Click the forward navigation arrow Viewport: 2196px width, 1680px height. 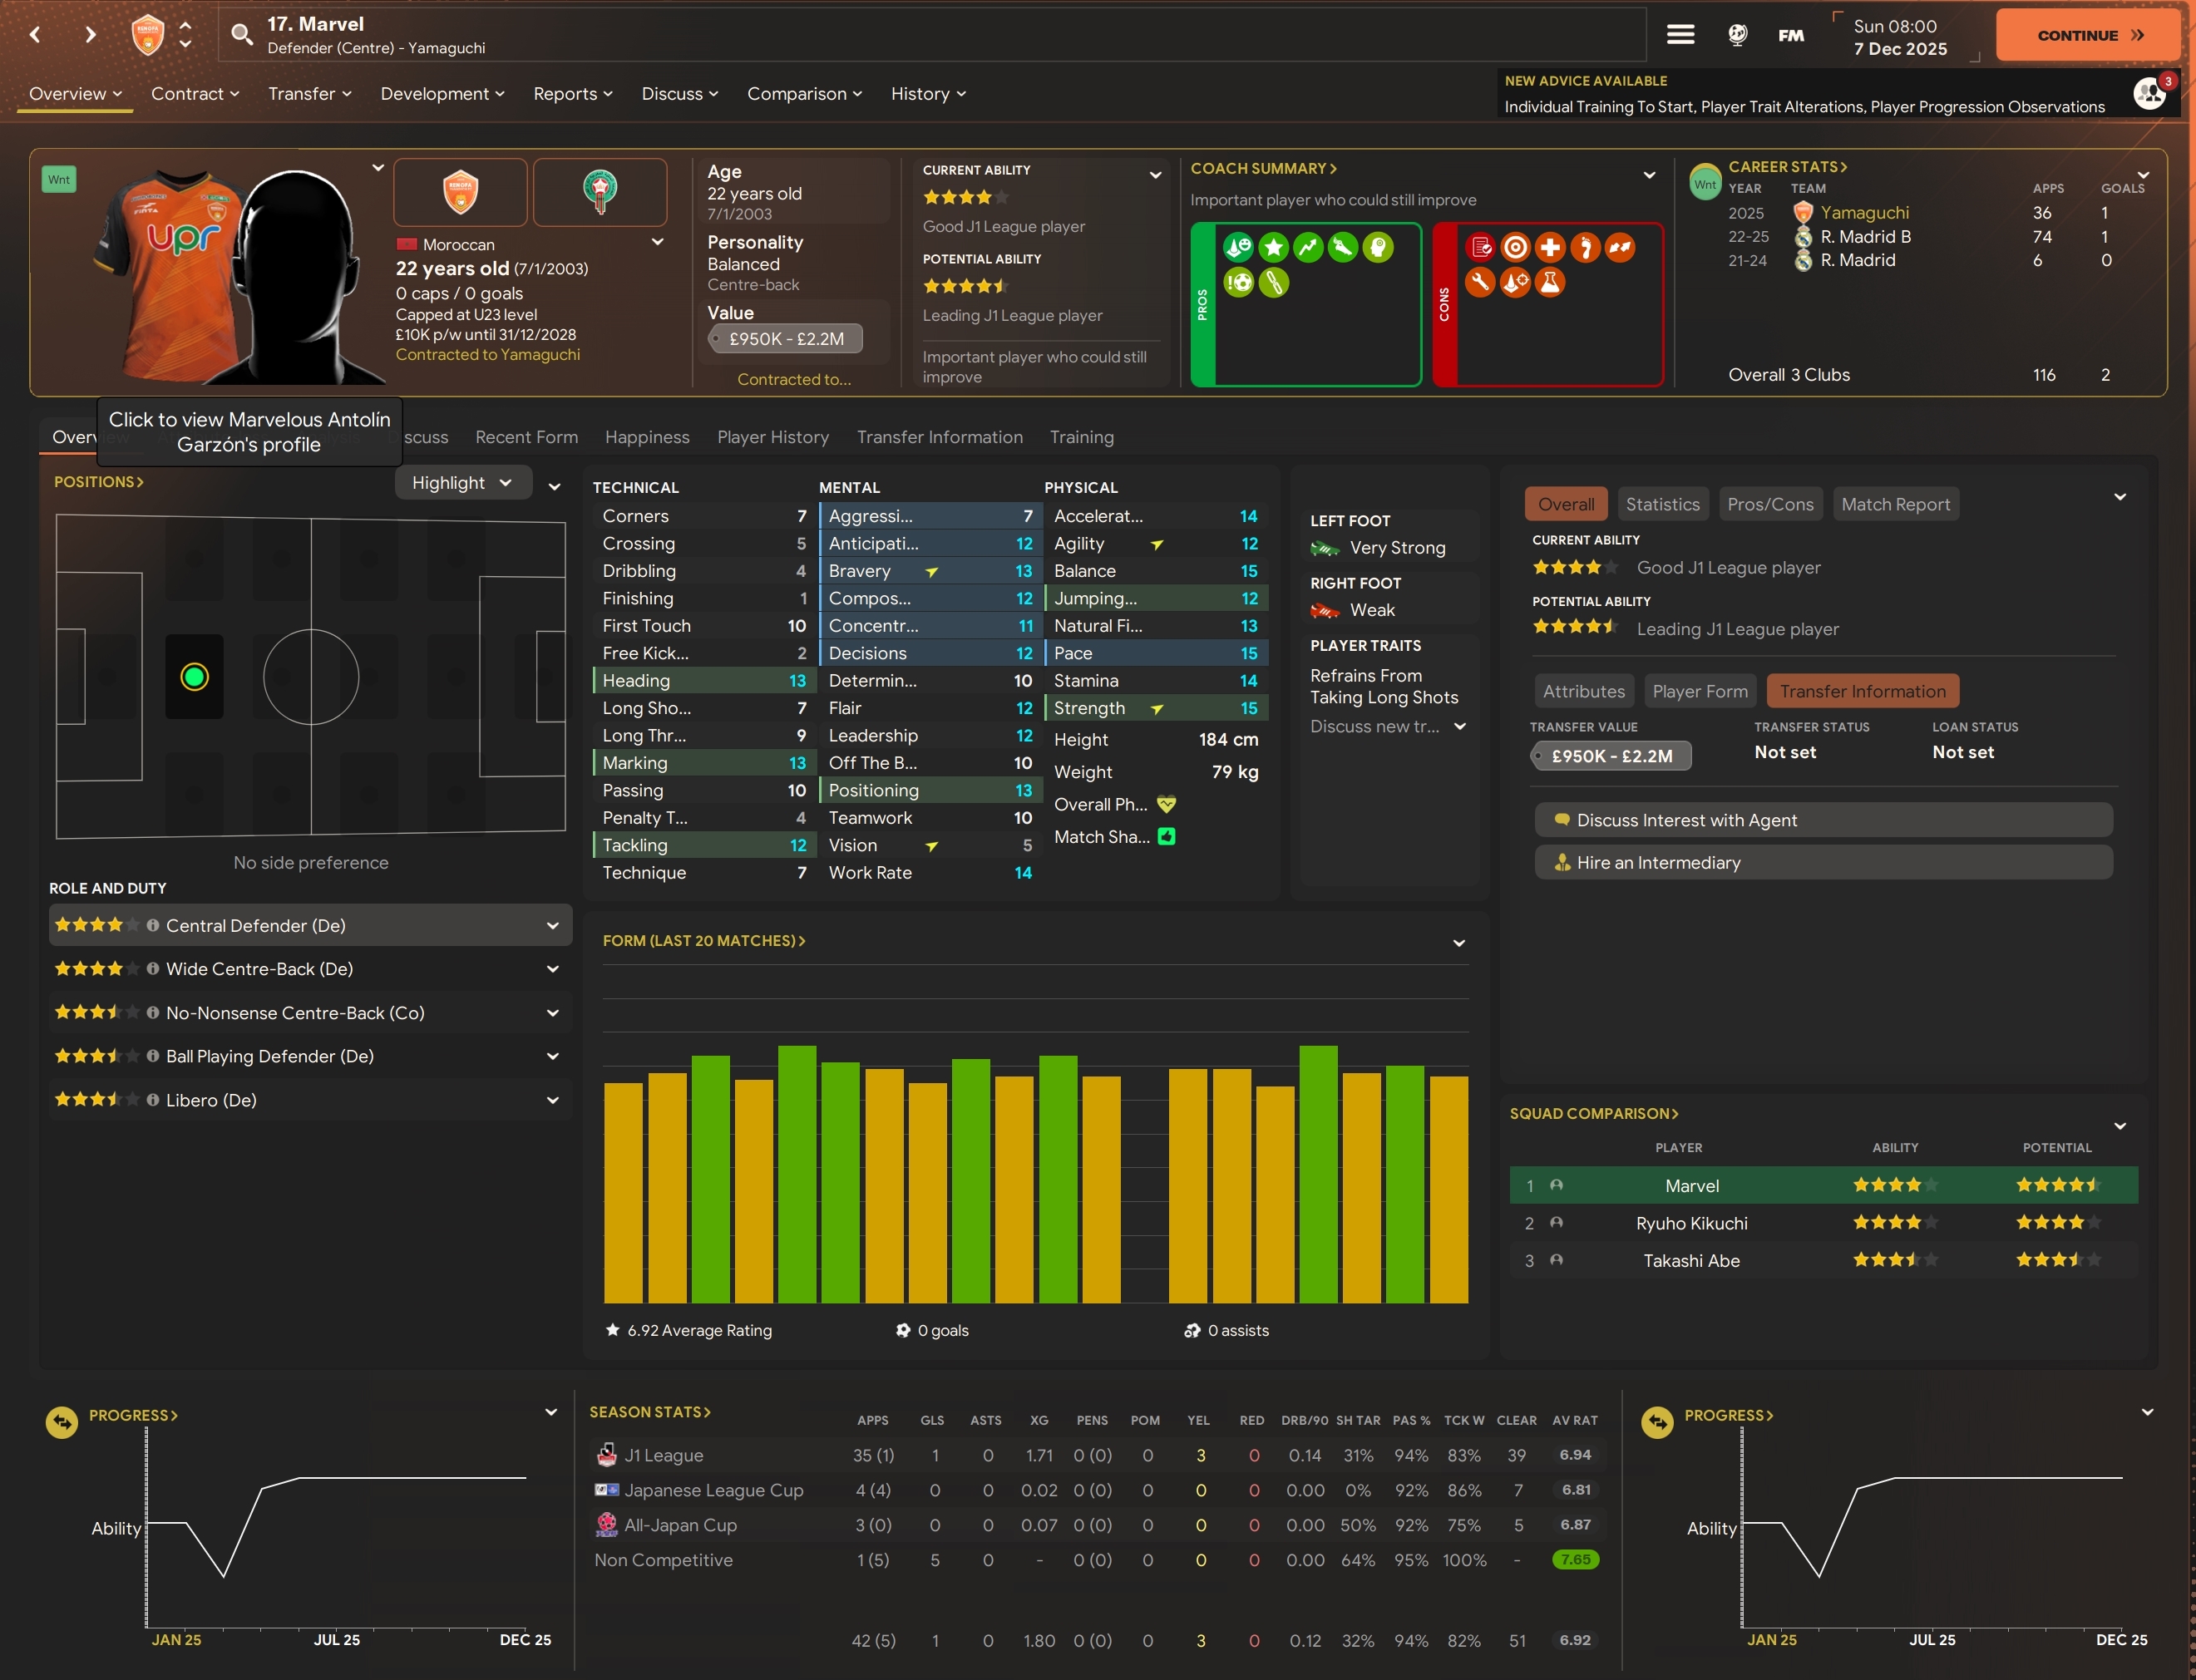(x=90, y=35)
